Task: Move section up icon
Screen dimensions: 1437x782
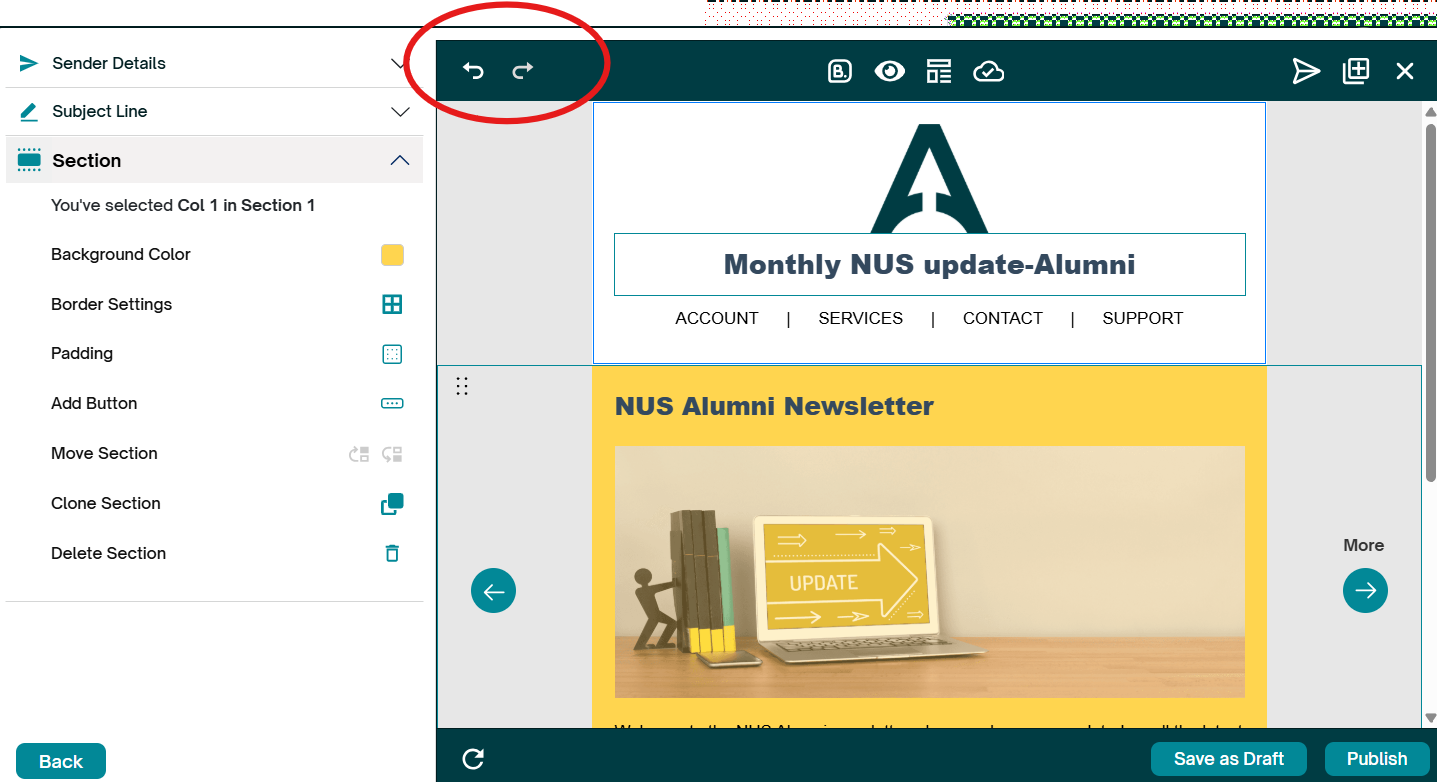Action: click(359, 454)
